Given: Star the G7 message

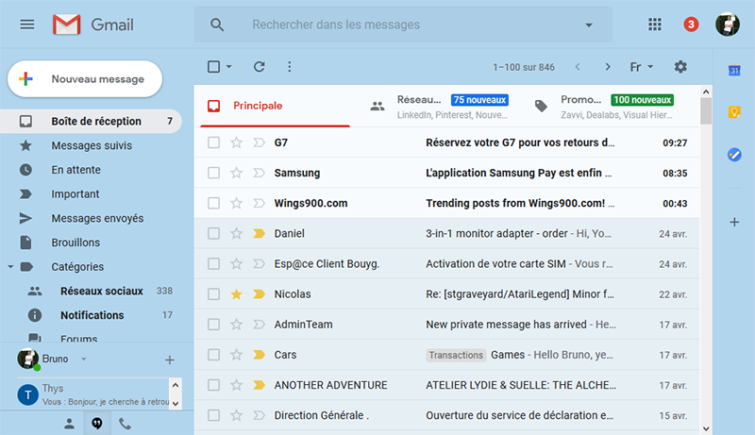Looking at the screenshot, I should point(236,143).
